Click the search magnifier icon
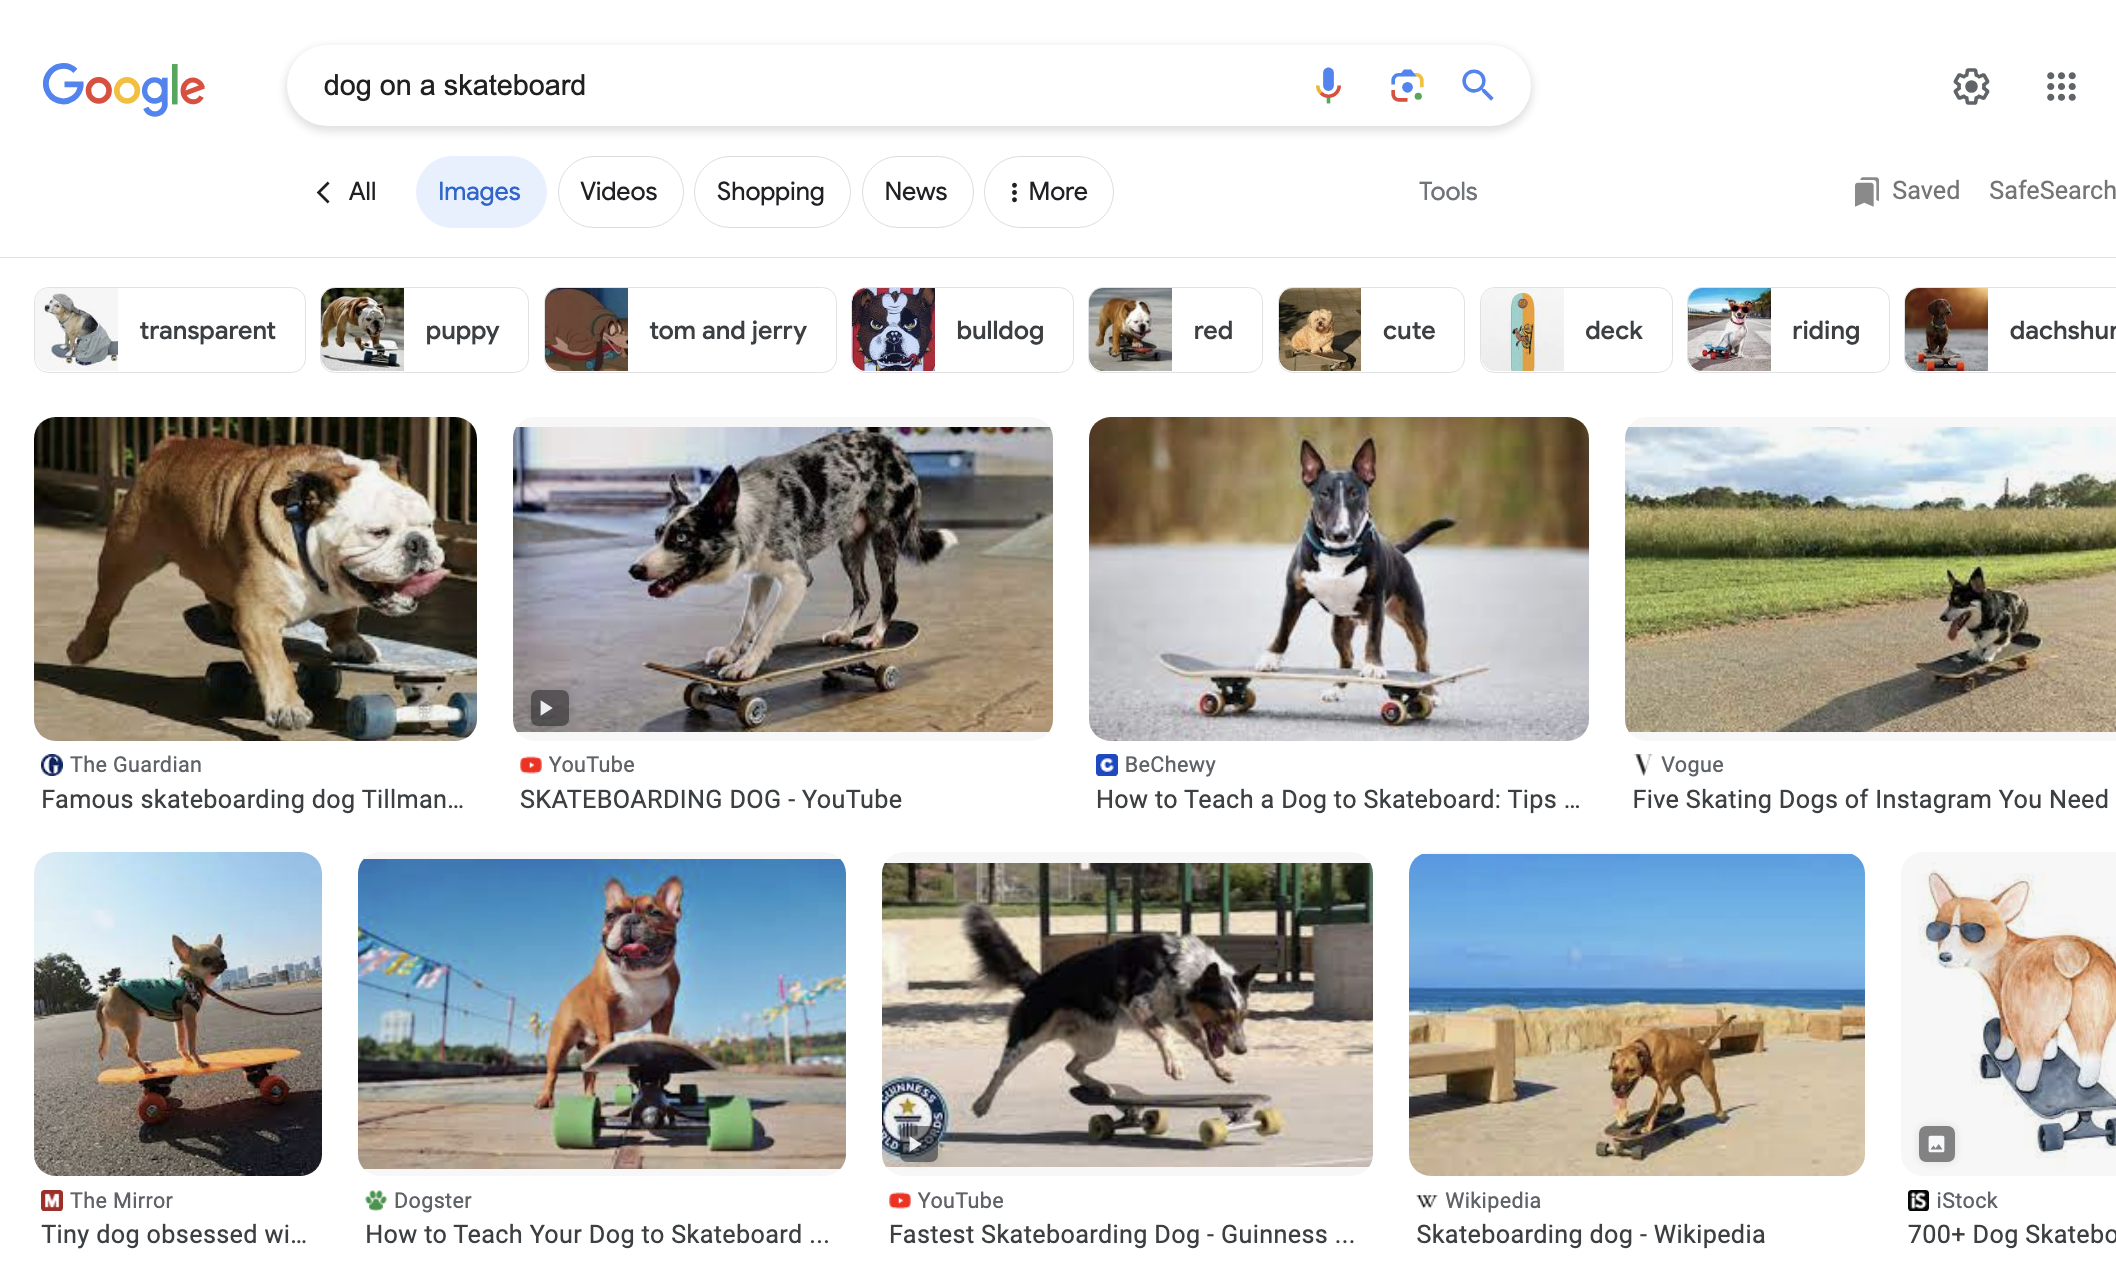 (1477, 85)
